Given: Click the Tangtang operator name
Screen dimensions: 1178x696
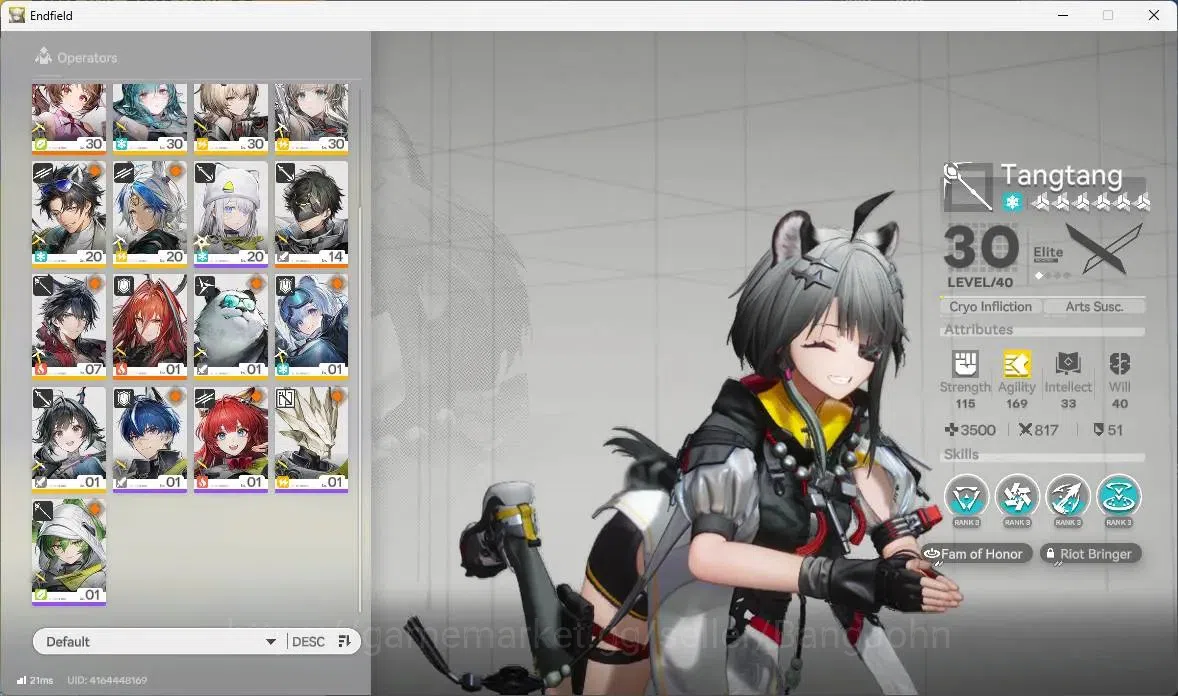Looking at the screenshot, I should (1062, 176).
